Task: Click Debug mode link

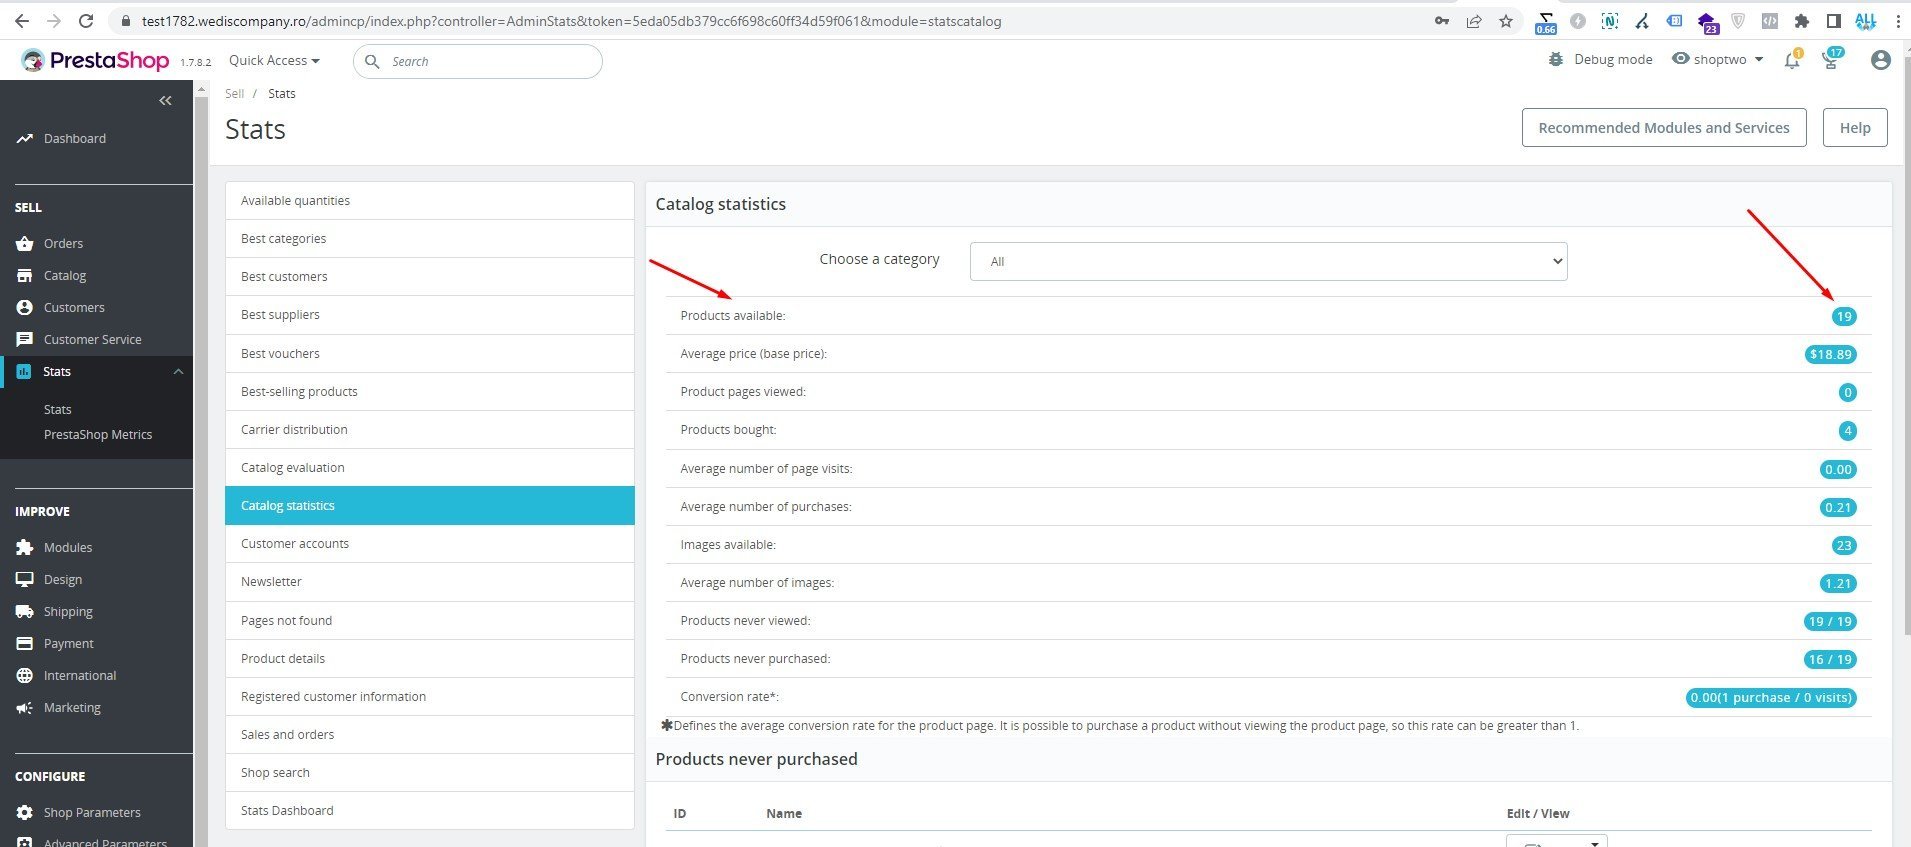Action: coord(1613,59)
